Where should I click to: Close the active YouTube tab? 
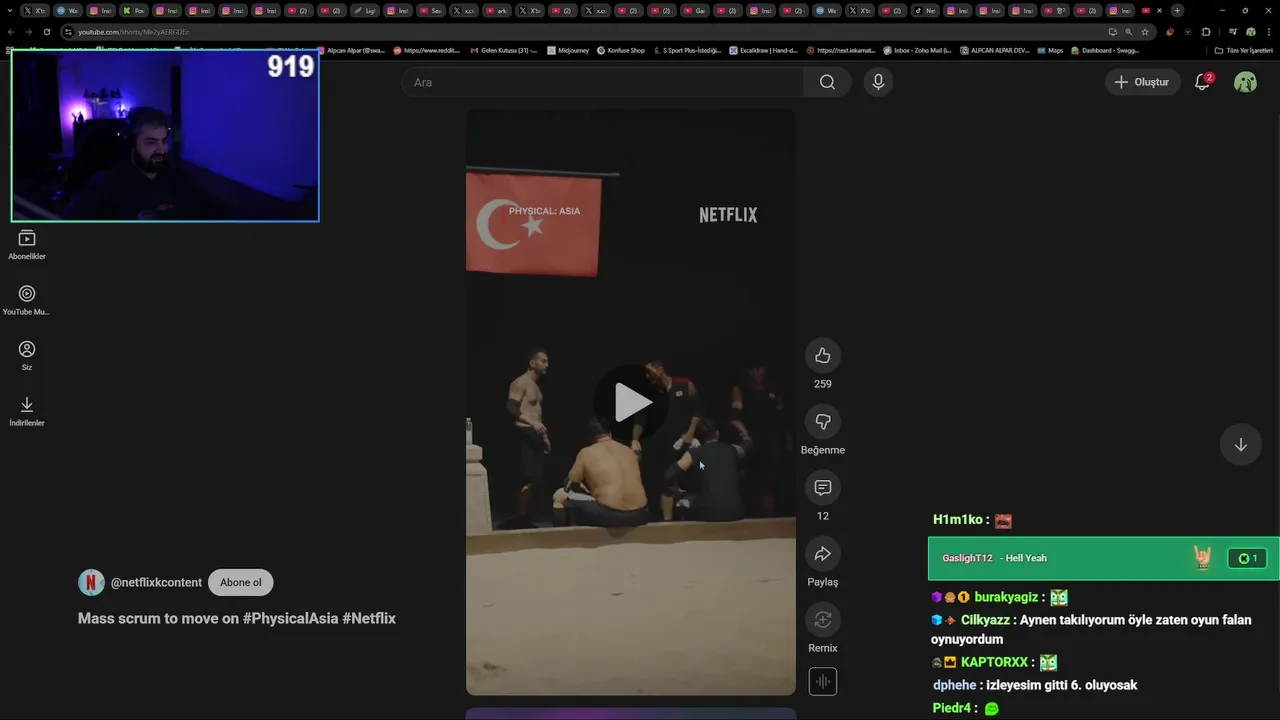point(1159,10)
